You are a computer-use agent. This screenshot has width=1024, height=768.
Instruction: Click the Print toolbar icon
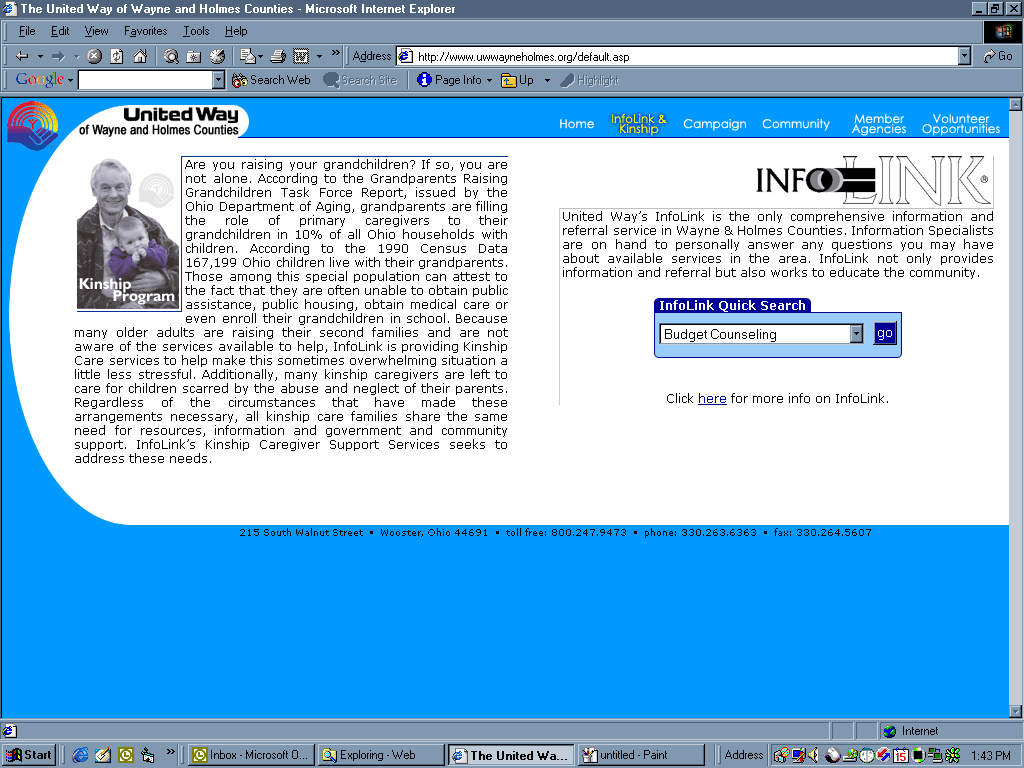278,56
